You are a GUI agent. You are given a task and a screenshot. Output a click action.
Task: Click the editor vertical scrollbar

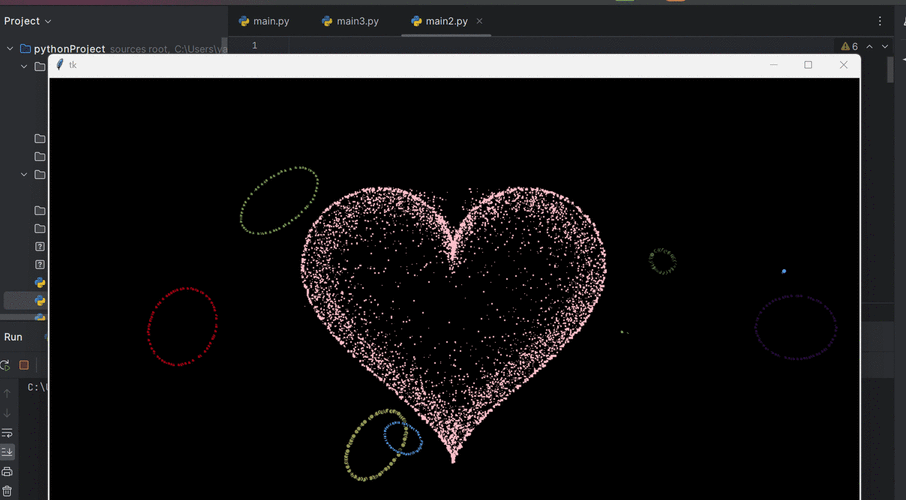[890, 70]
